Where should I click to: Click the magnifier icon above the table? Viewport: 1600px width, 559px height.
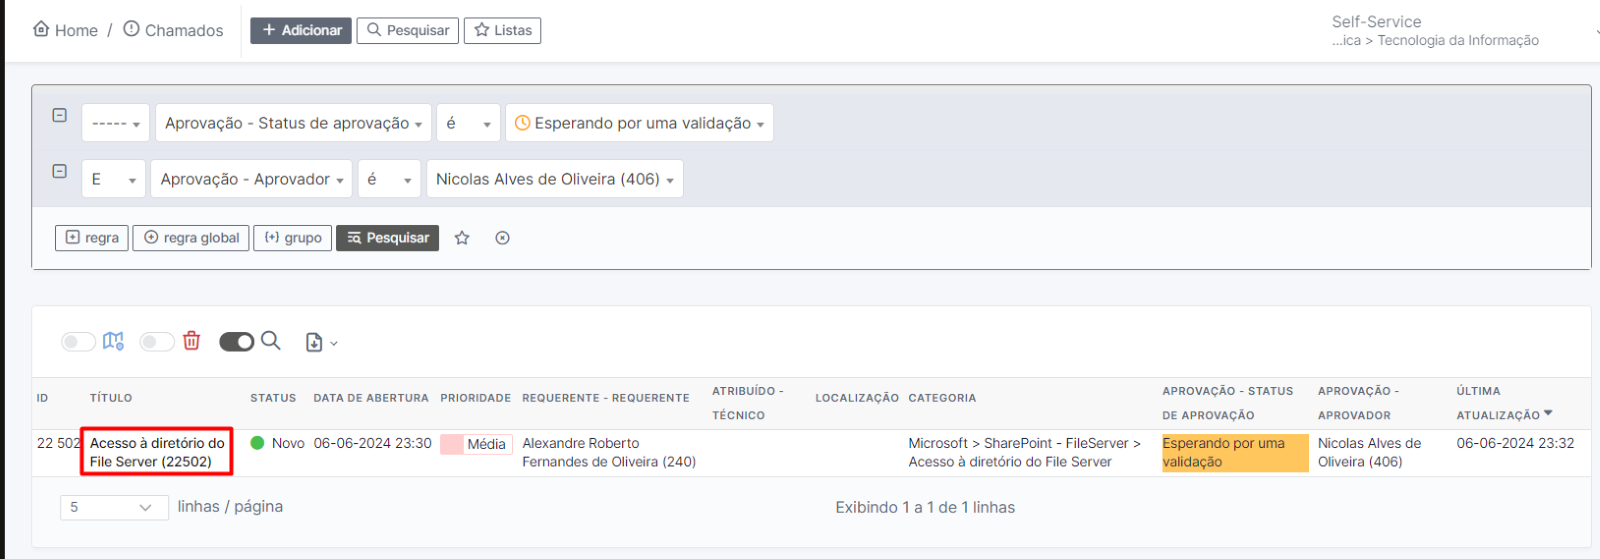coord(271,341)
